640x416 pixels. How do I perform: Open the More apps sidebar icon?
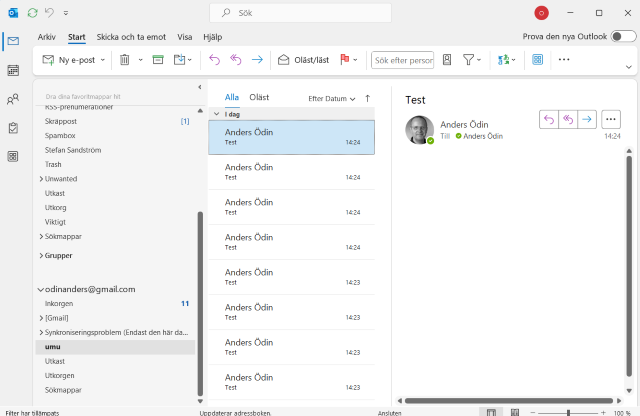click(x=13, y=156)
